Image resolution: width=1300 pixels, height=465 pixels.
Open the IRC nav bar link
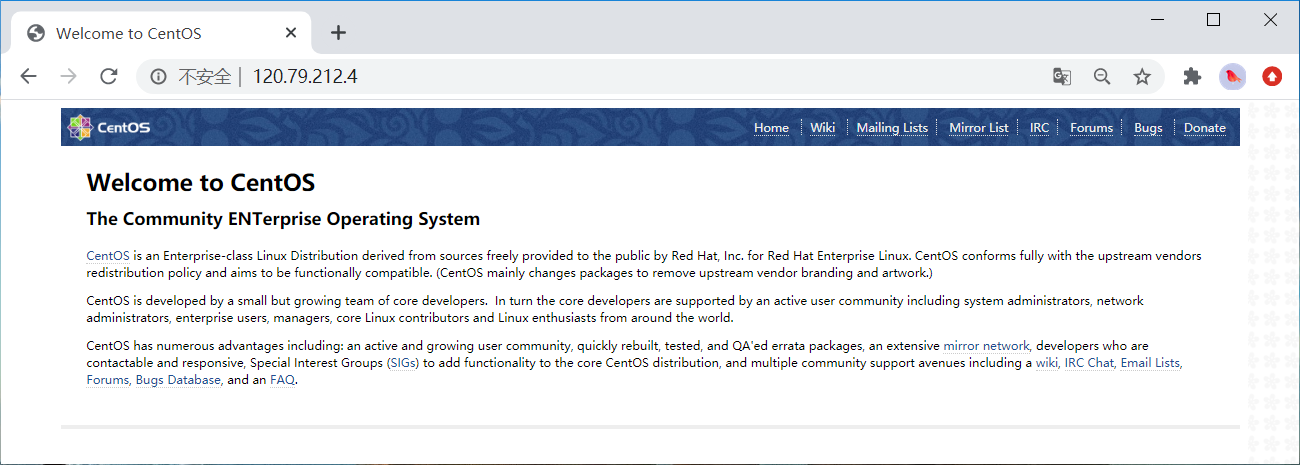pos(1040,128)
